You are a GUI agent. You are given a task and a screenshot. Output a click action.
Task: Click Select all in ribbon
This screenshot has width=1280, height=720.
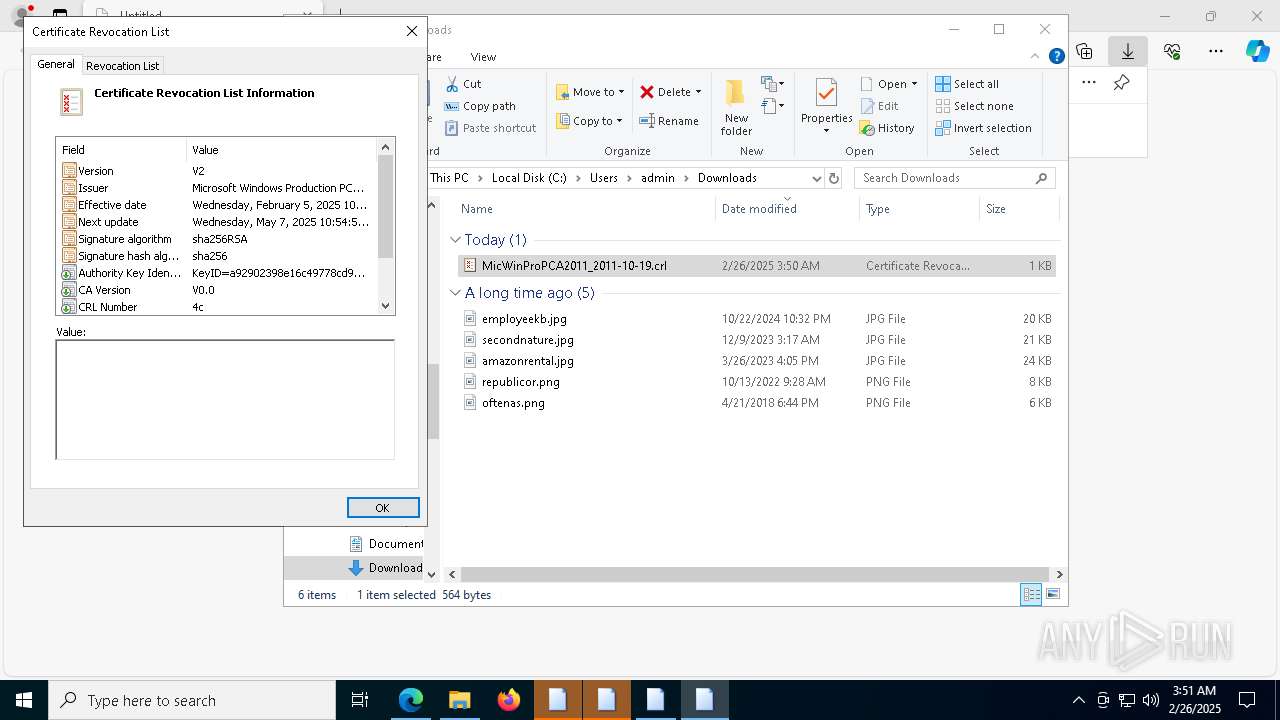967,84
